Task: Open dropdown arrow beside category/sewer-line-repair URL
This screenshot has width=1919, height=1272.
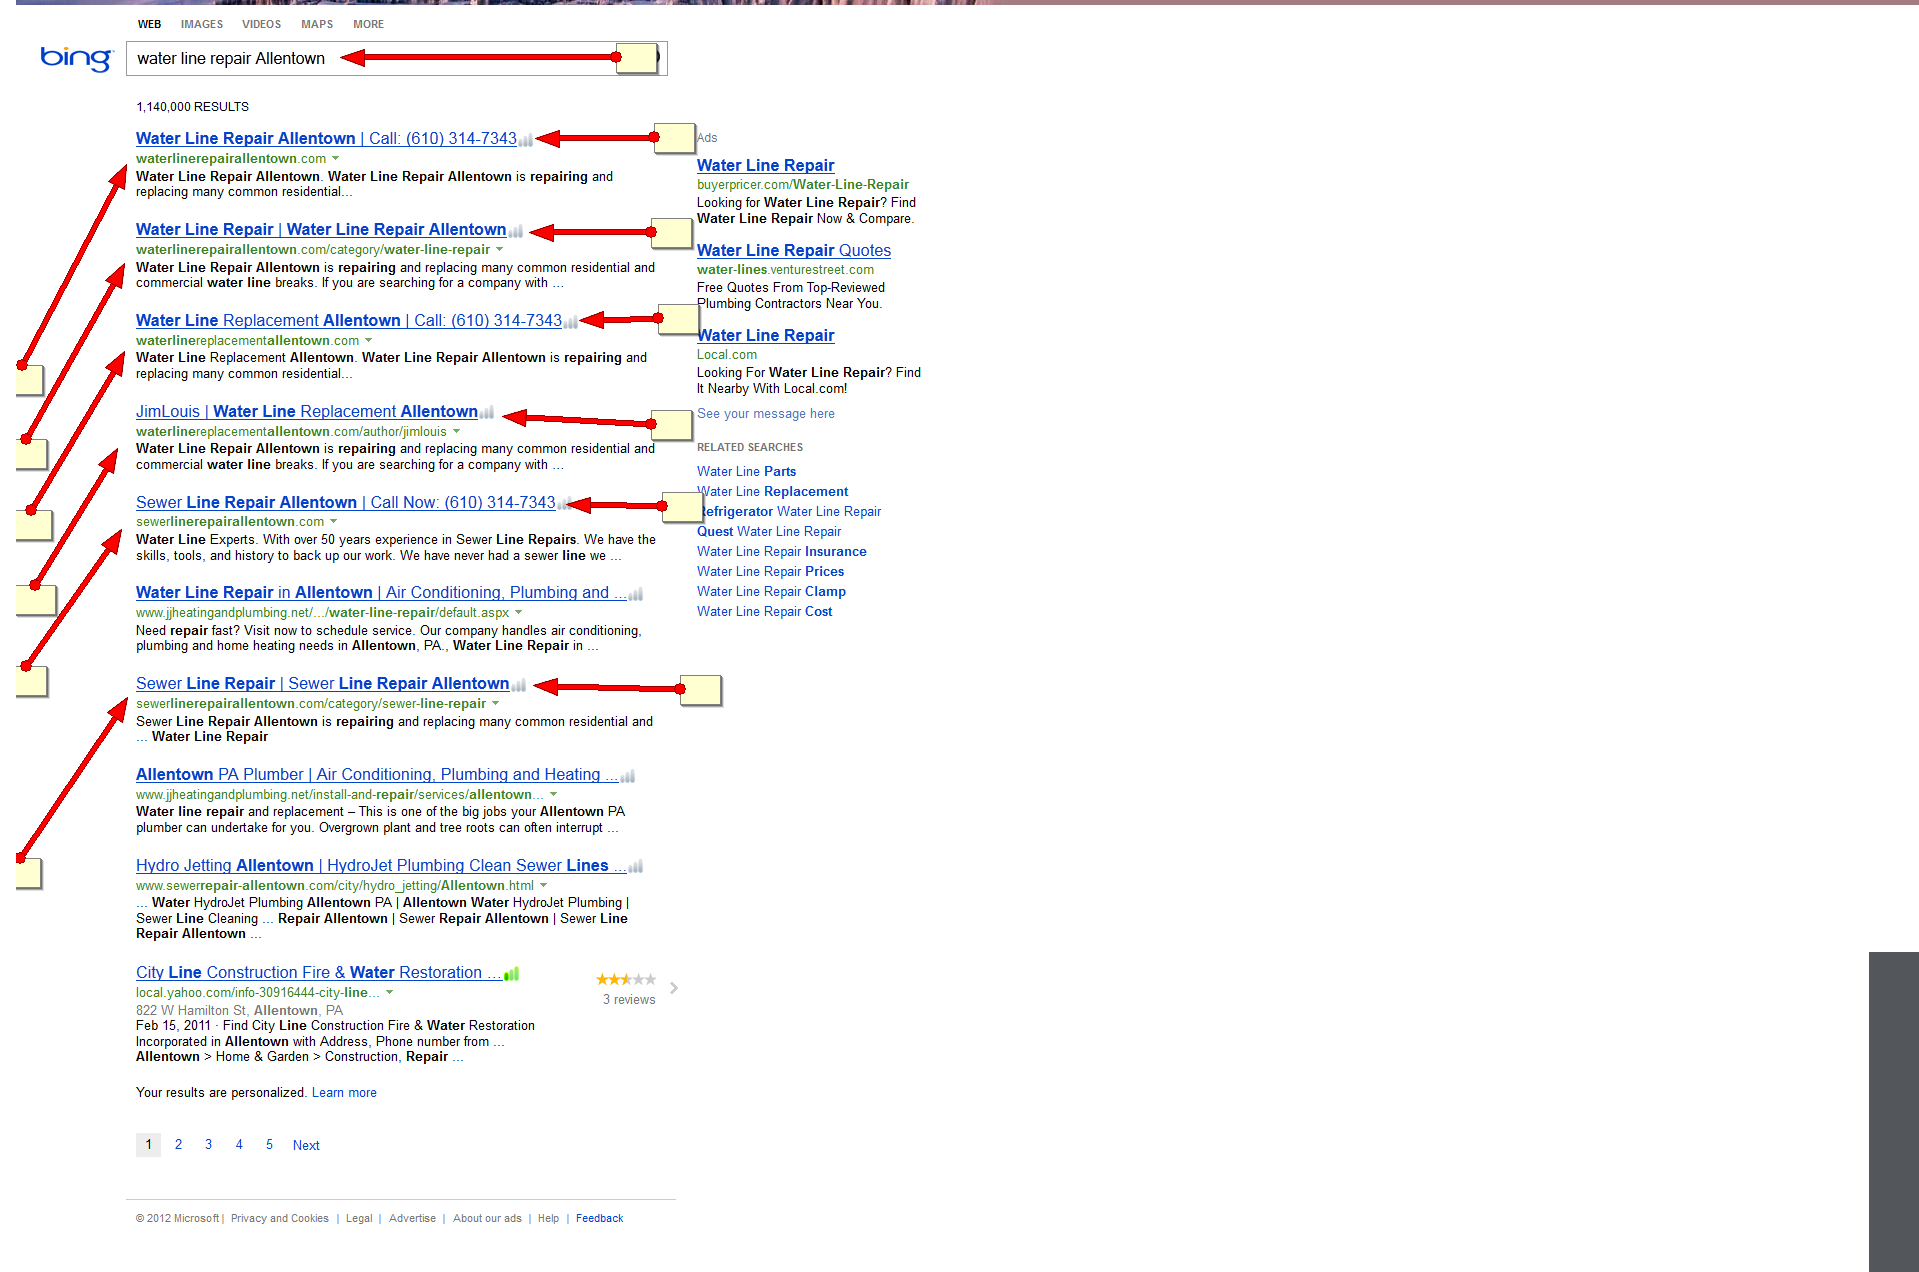Action: tap(495, 704)
